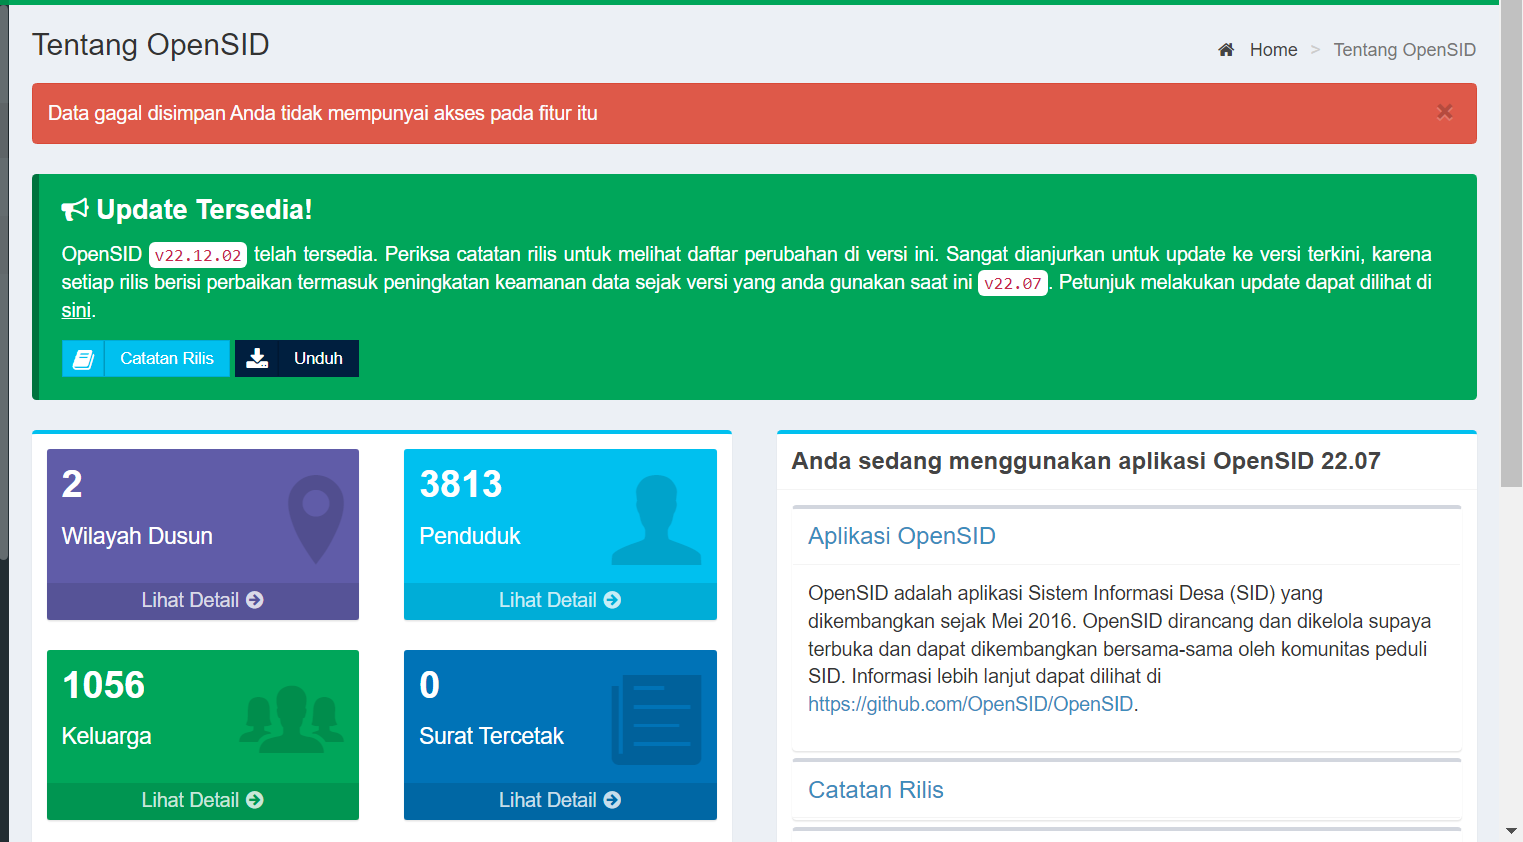Click the 1056 Keluarga count
Image resolution: width=1523 pixels, height=842 pixels.
click(104, 685)
